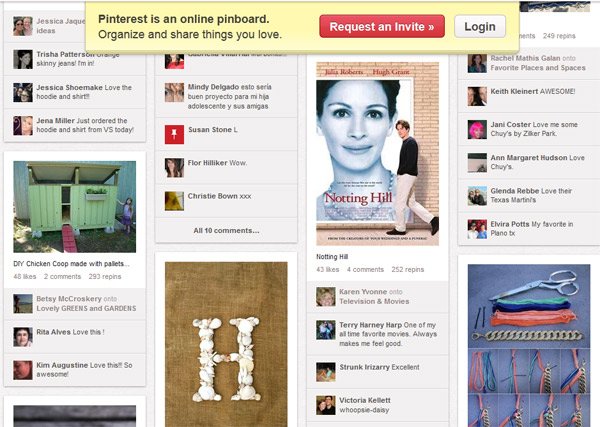This screenshot has height=427, width=600.
Task: Click the Elvira Potts name link
Action: [x=510, y=224]
